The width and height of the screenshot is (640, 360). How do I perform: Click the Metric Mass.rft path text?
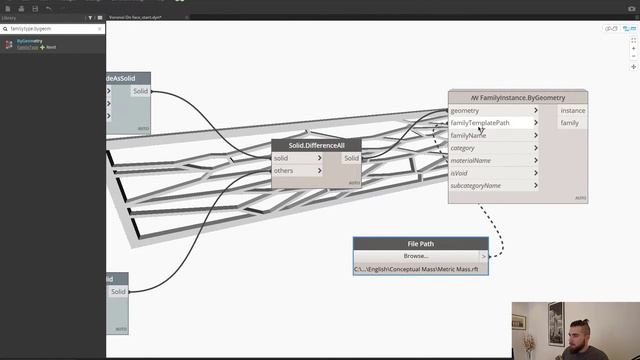[x=416, y=269]
